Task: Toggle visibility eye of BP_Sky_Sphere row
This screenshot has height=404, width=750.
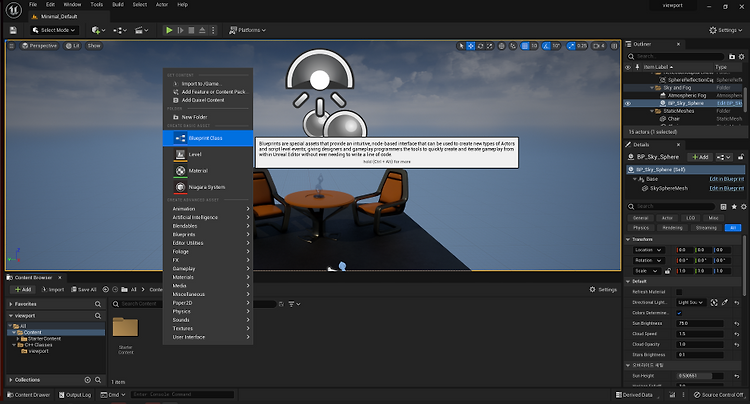Action: coord(628,103)
